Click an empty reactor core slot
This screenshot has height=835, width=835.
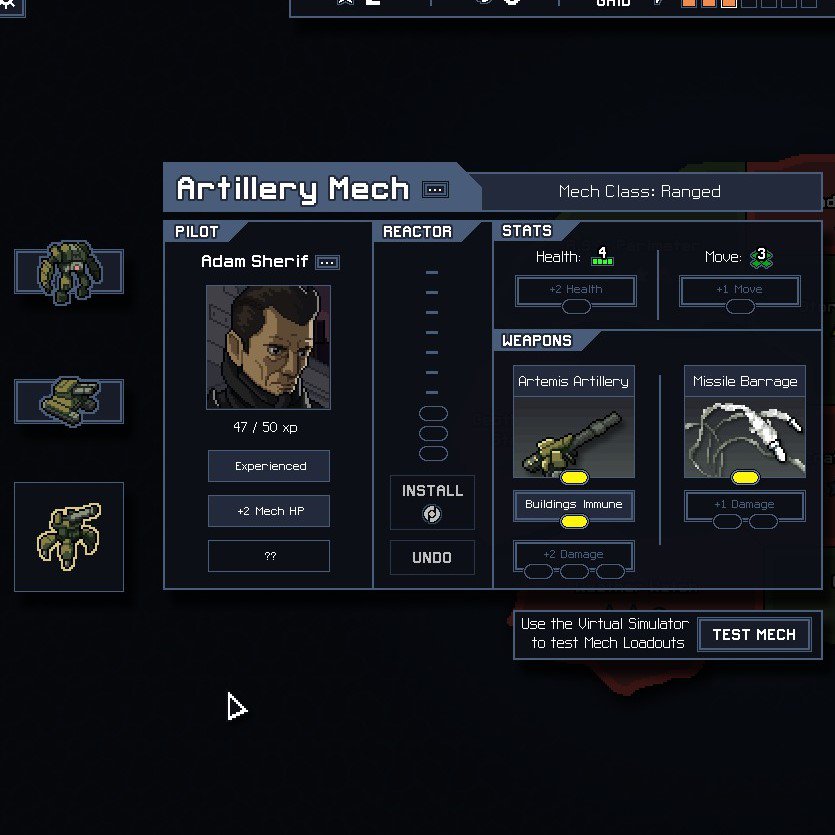433,413
